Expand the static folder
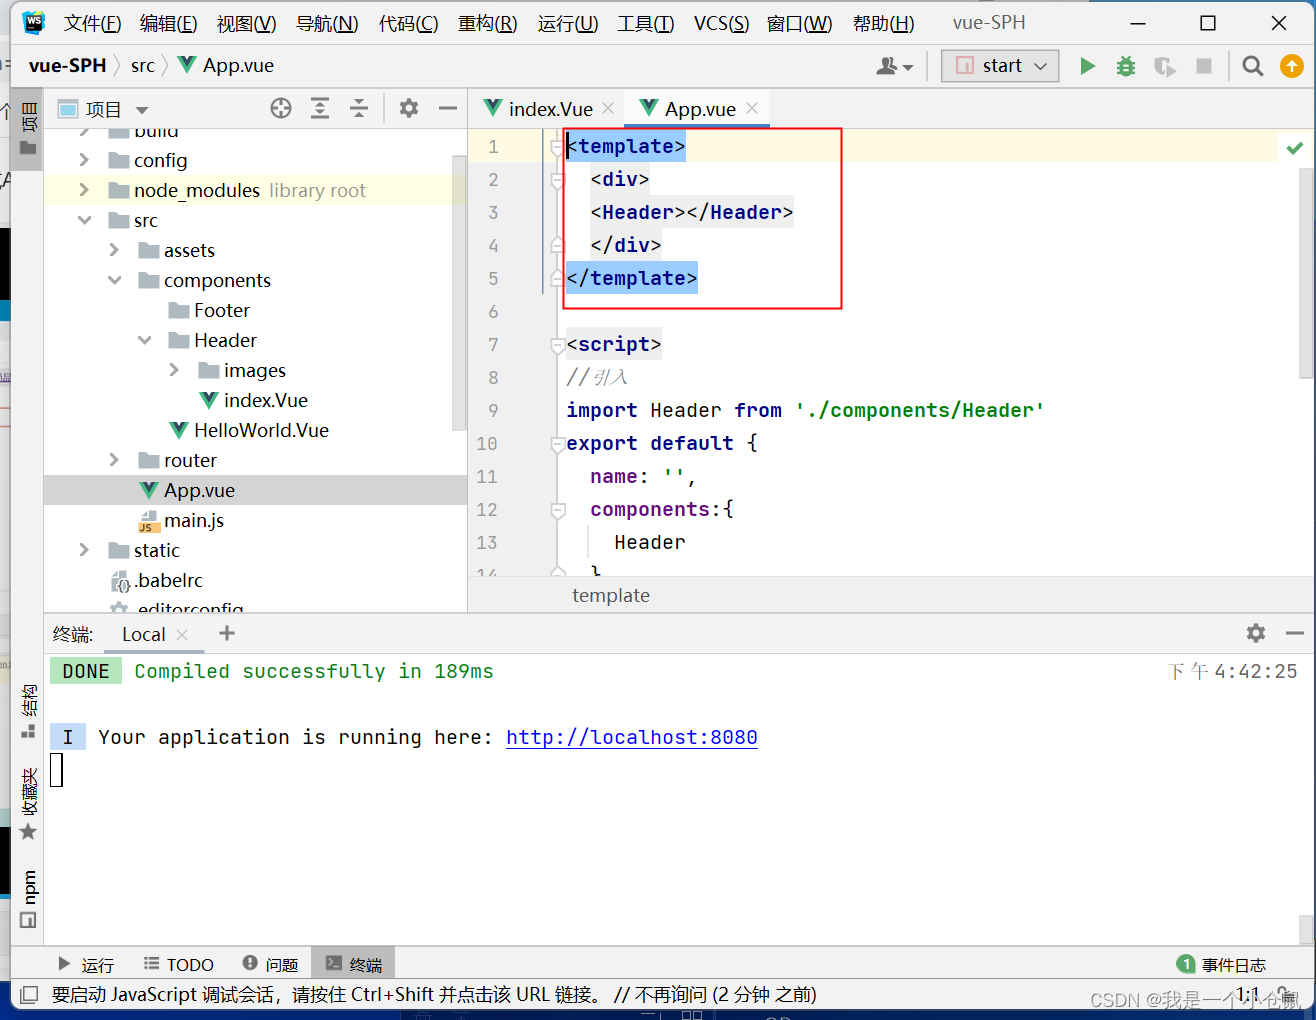Viewport: 1316px width, 1020px height. pyautogui.click(x=84, y=550)
